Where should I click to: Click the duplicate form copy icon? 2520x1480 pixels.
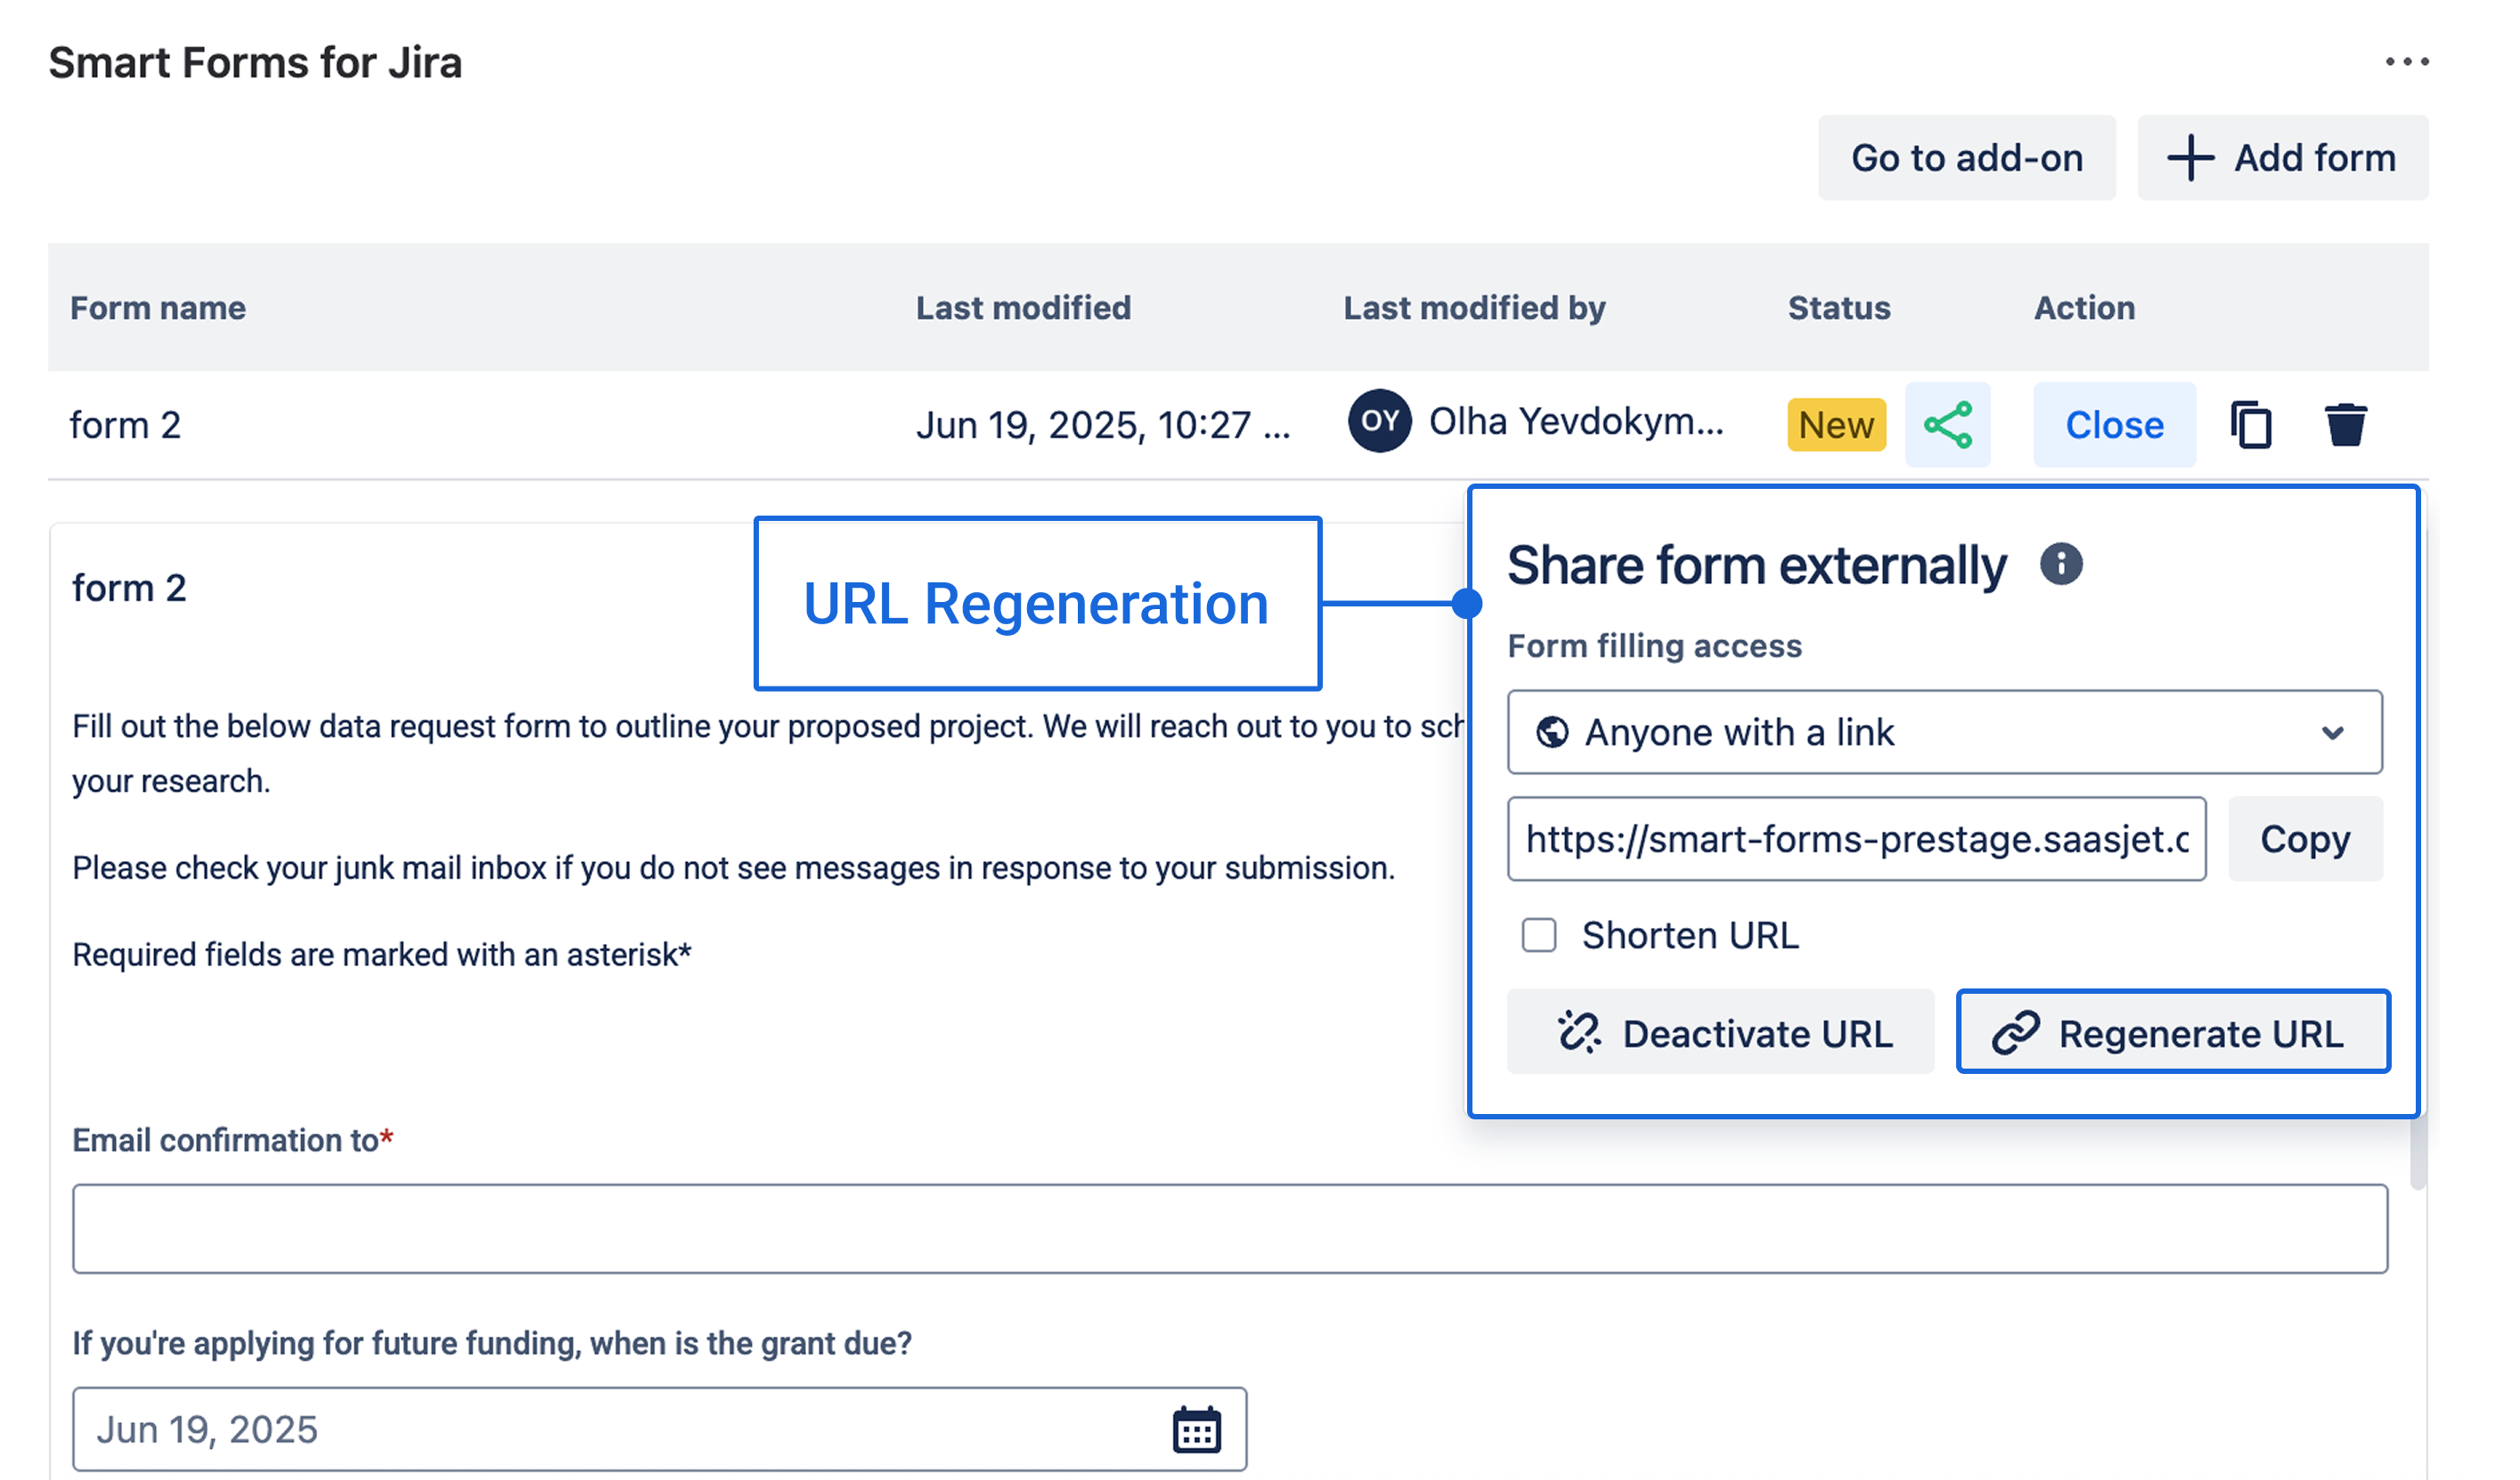pyautogui.click(x=2250, y=425)
